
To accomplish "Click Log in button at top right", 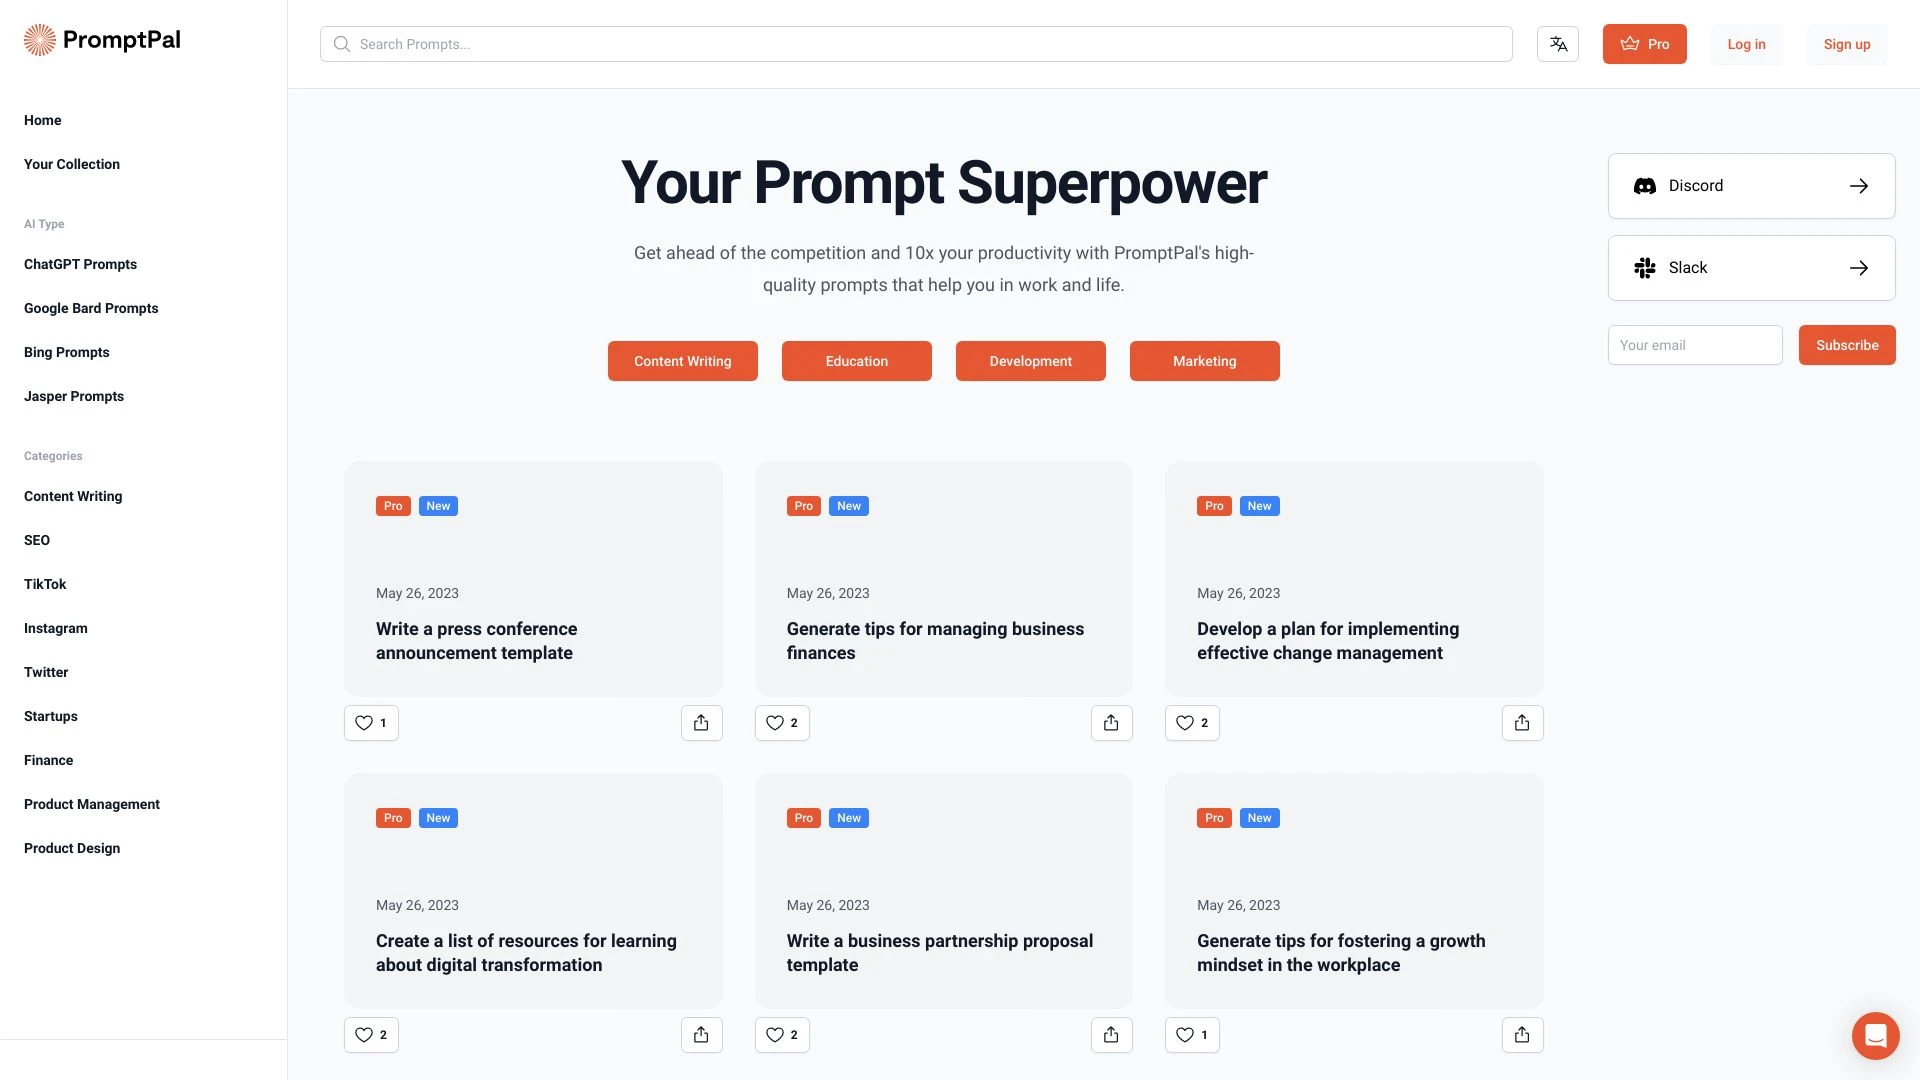I will click(x=1746, y=44).
